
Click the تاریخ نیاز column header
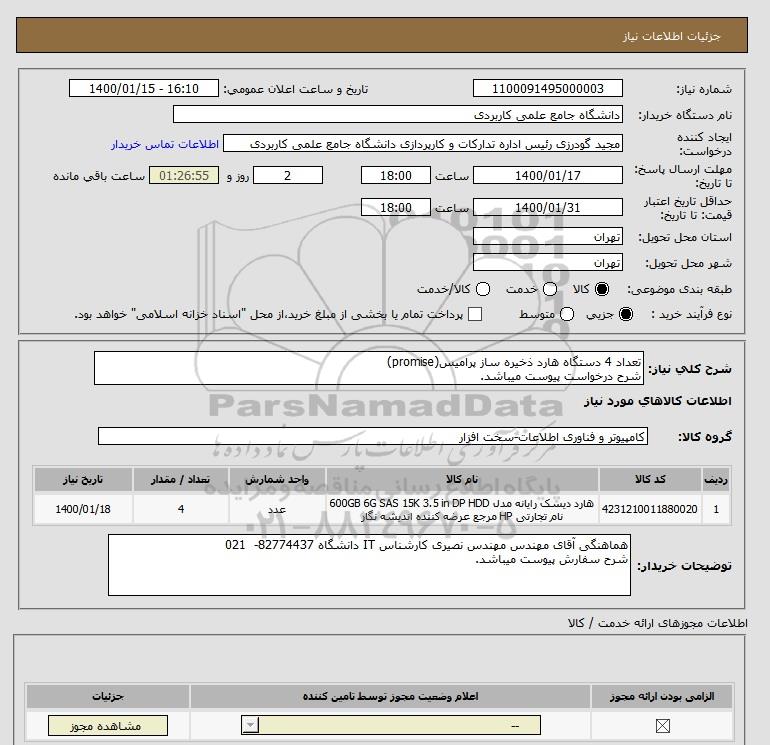(x=83, y=479)
